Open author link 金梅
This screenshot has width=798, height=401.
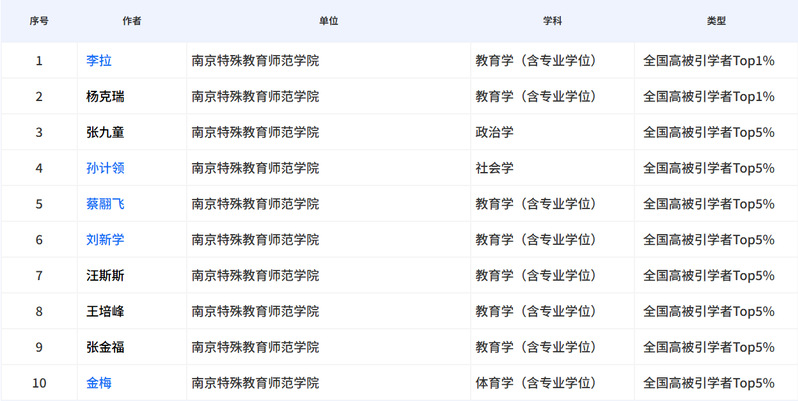99,383
